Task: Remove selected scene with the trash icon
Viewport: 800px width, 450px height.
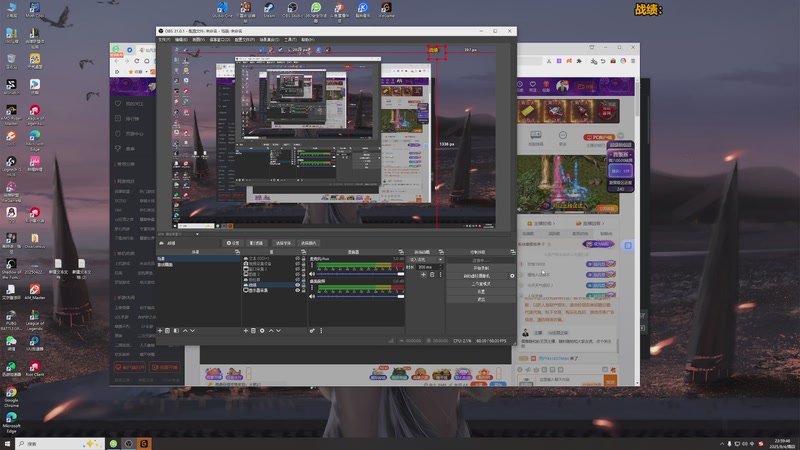Action: (167, 331)
